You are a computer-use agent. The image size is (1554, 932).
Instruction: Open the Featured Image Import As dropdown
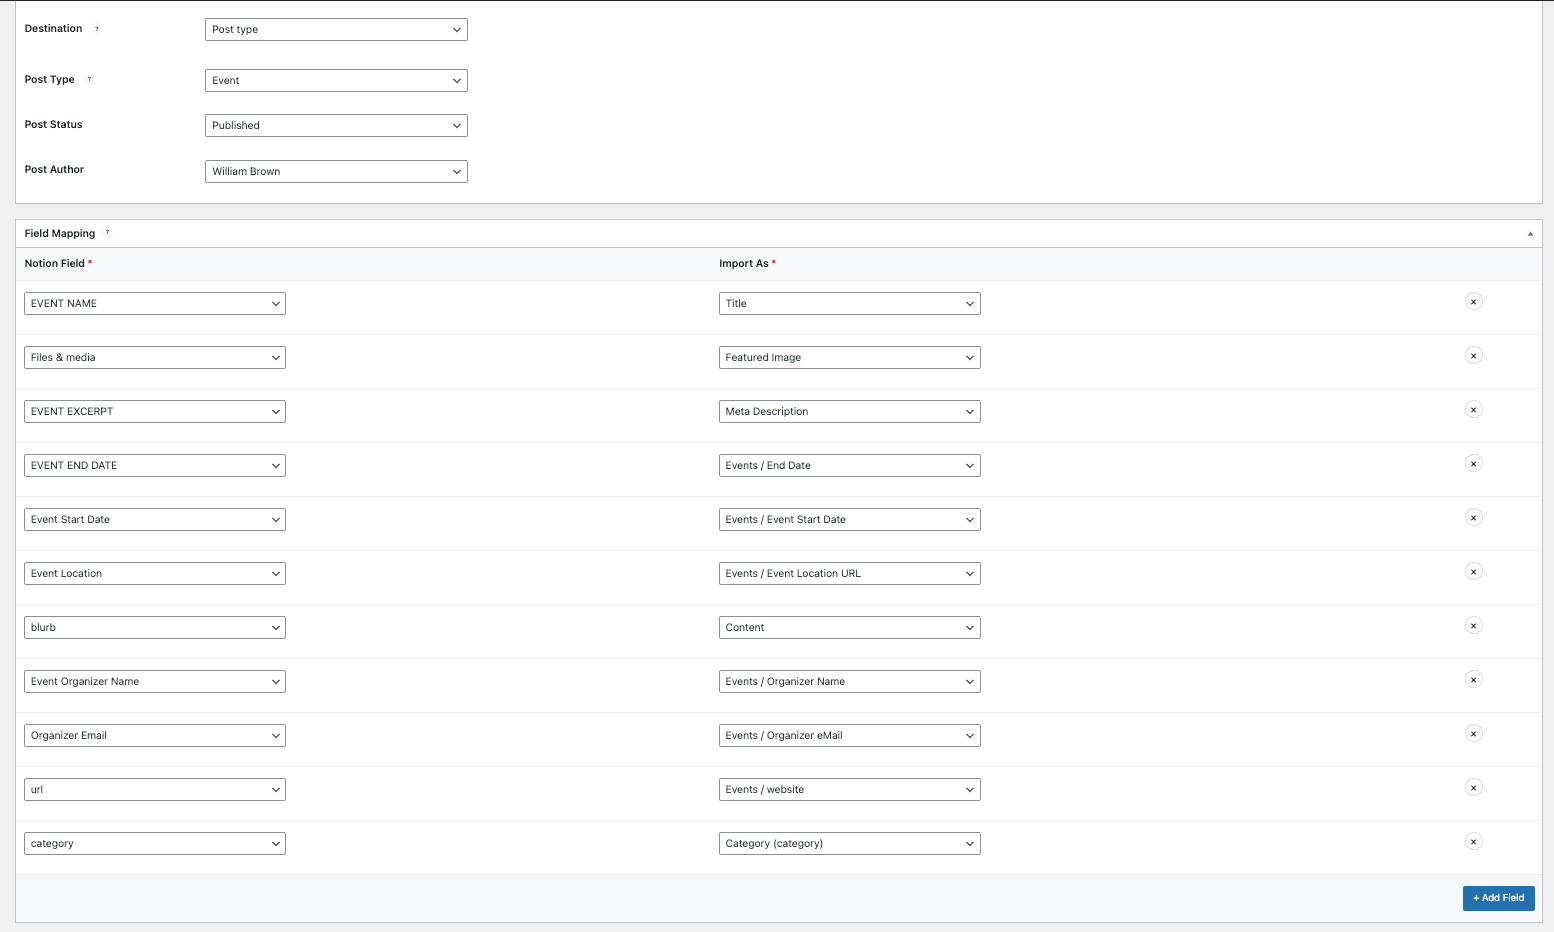850,357
